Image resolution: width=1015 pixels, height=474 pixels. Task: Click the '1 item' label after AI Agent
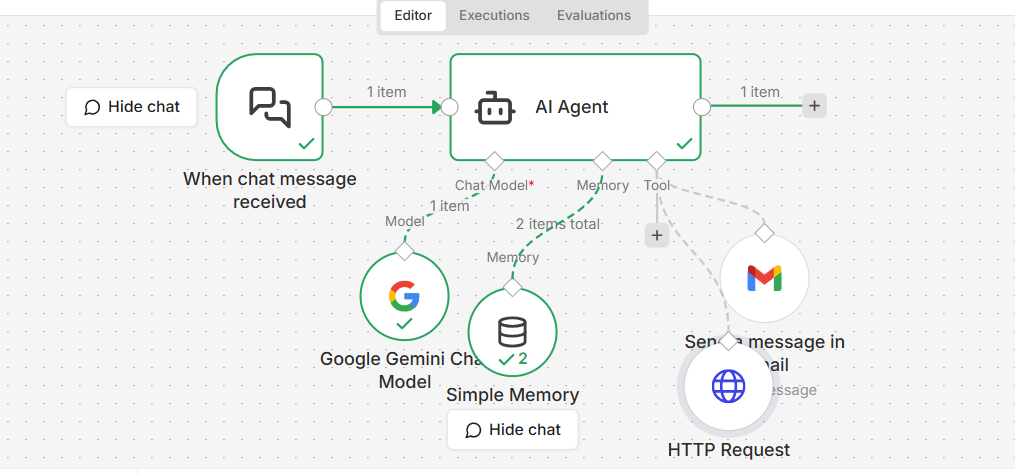pyautogui.click(x=760, y=92)
